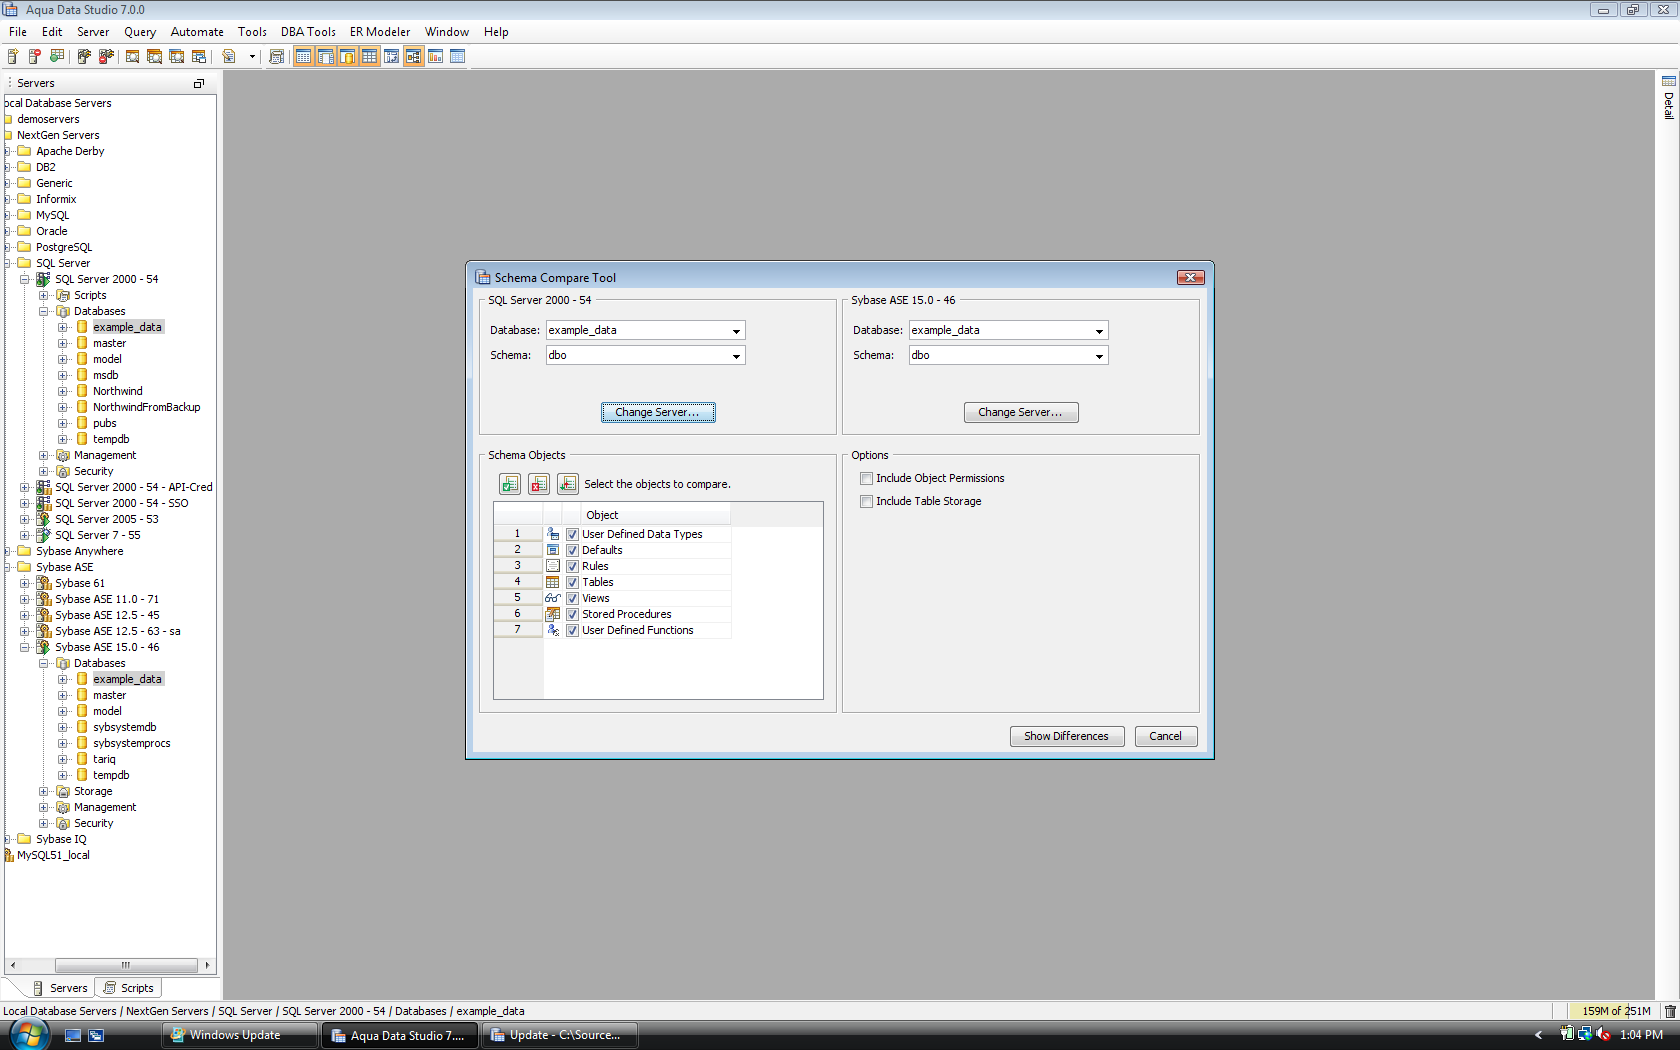
Task: Click the trash can garbage collect icon in status bar
Action: point(1669,1011)
